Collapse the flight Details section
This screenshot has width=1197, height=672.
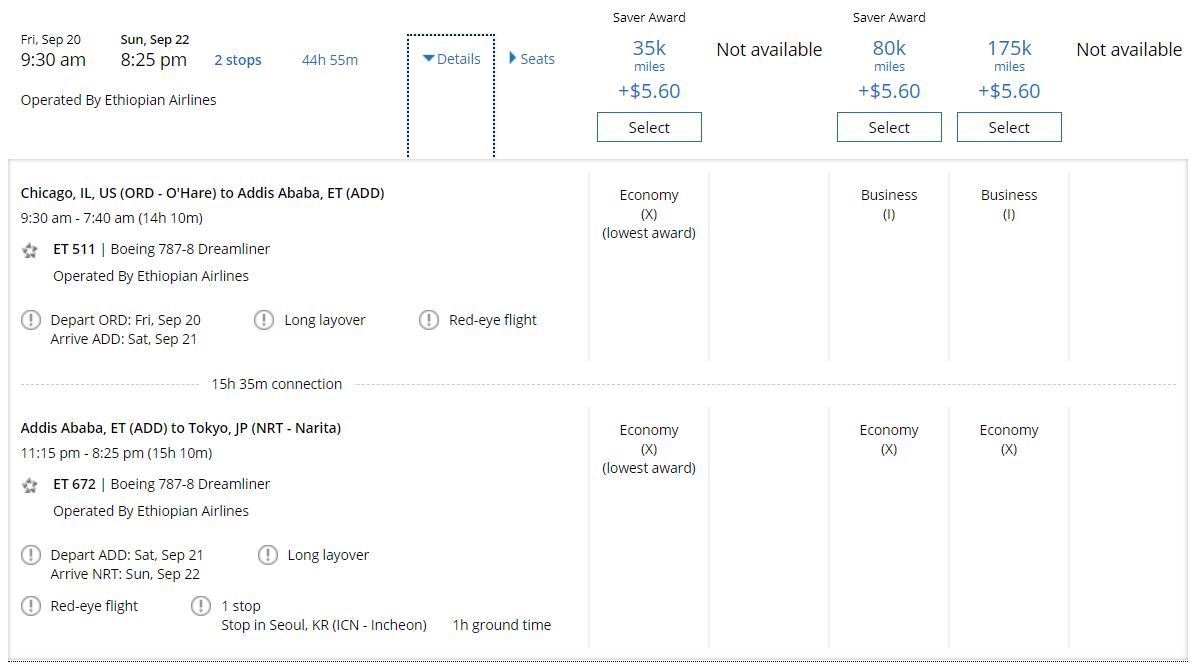[451, 59]
